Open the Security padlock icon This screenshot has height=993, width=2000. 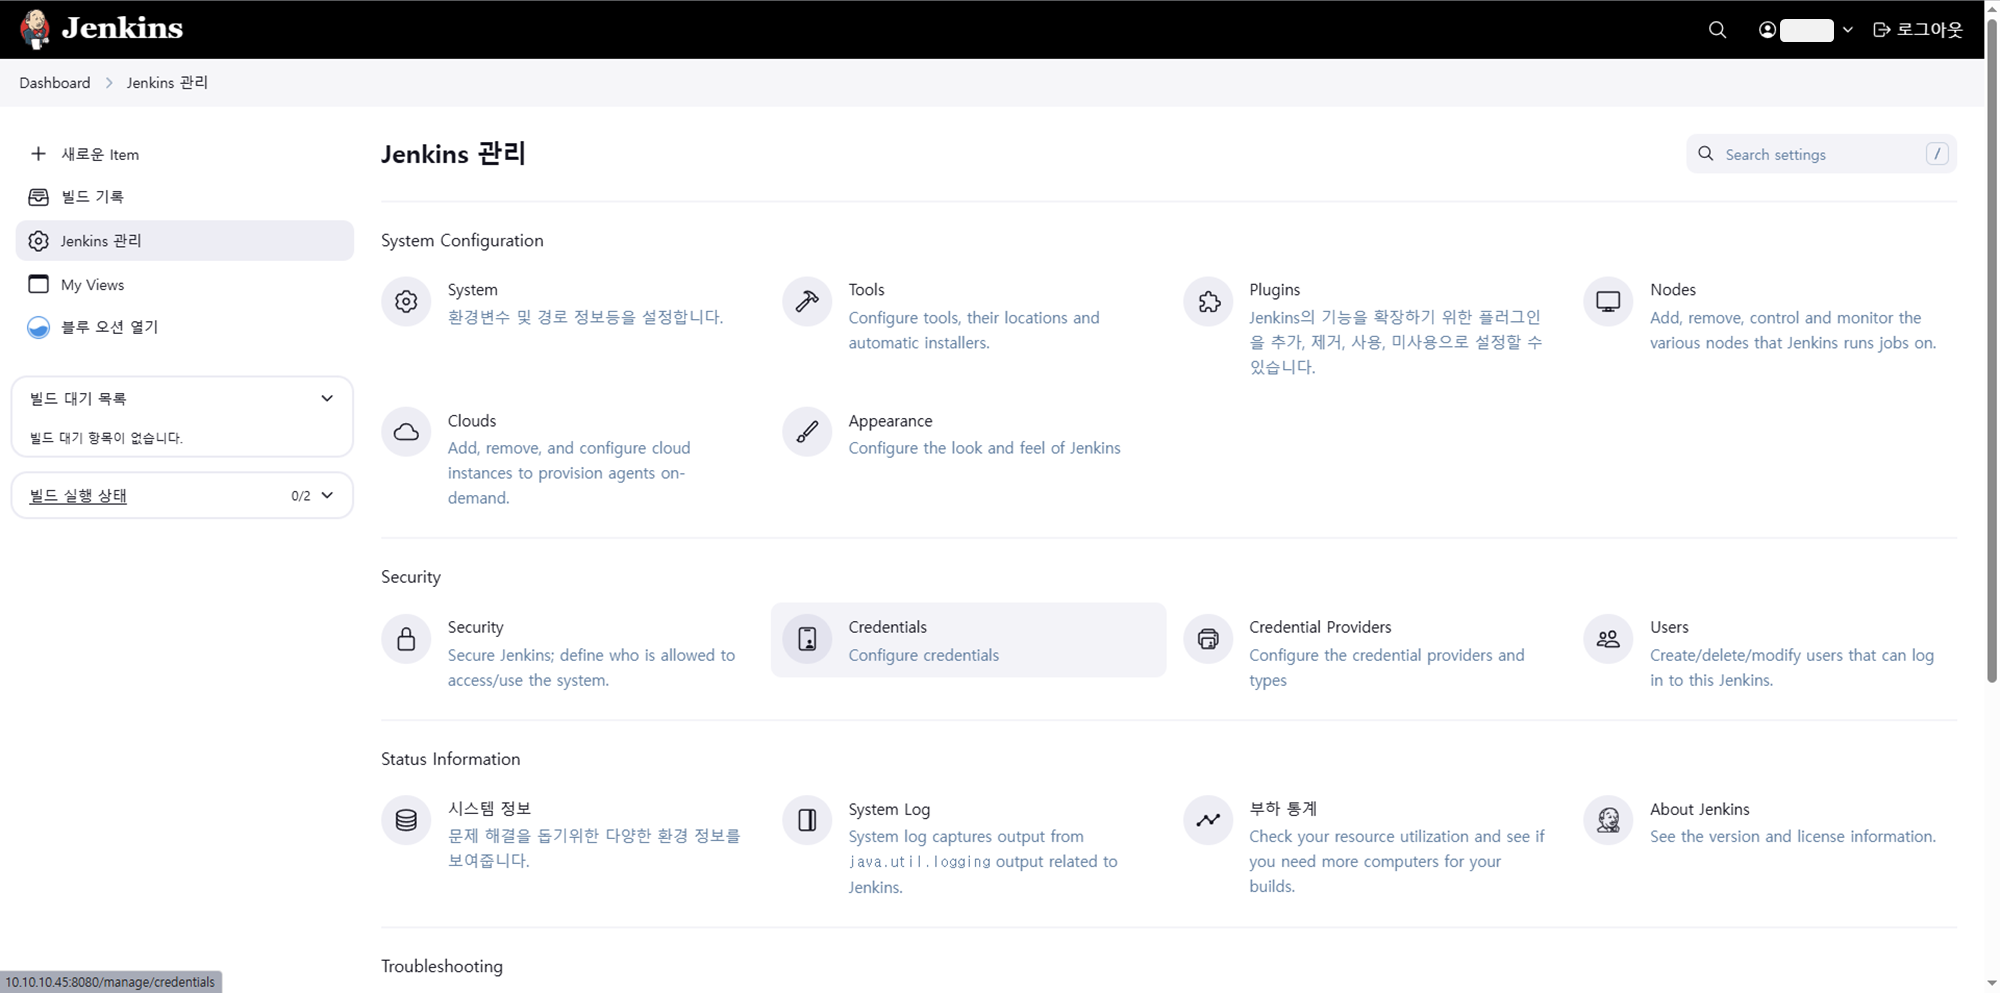click(x=406, y=639)
